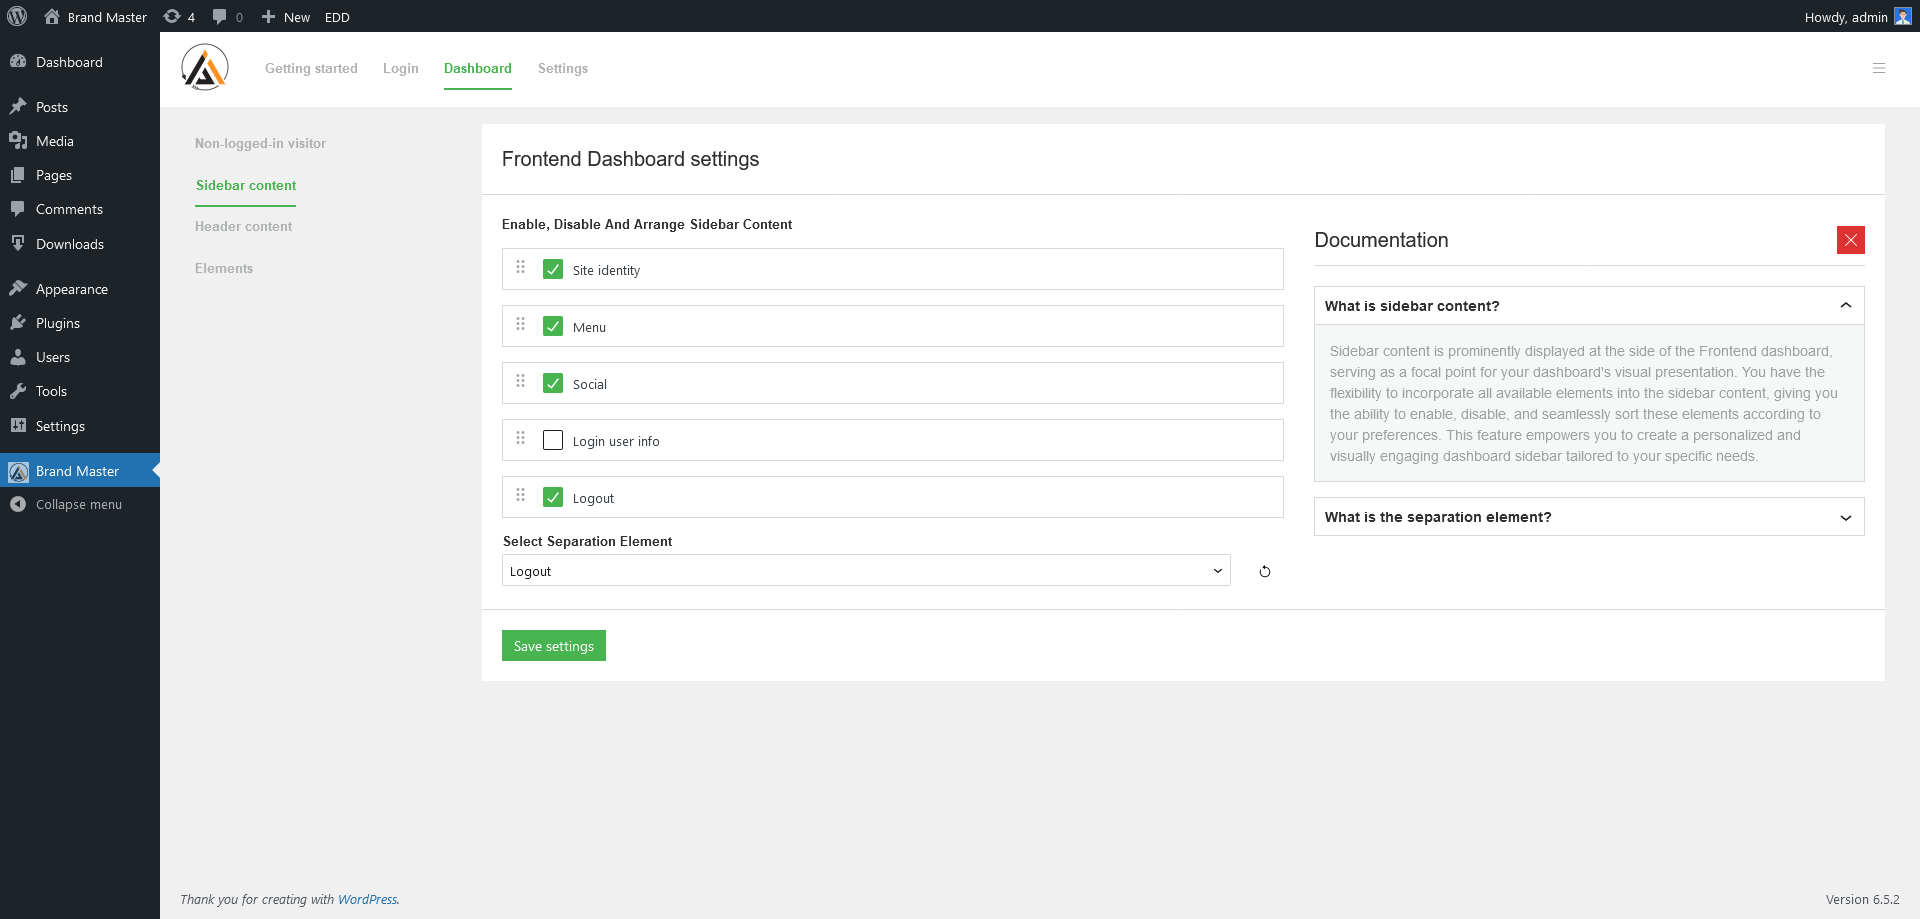Uncheck the Site identity checkbox

pos(553,269)
